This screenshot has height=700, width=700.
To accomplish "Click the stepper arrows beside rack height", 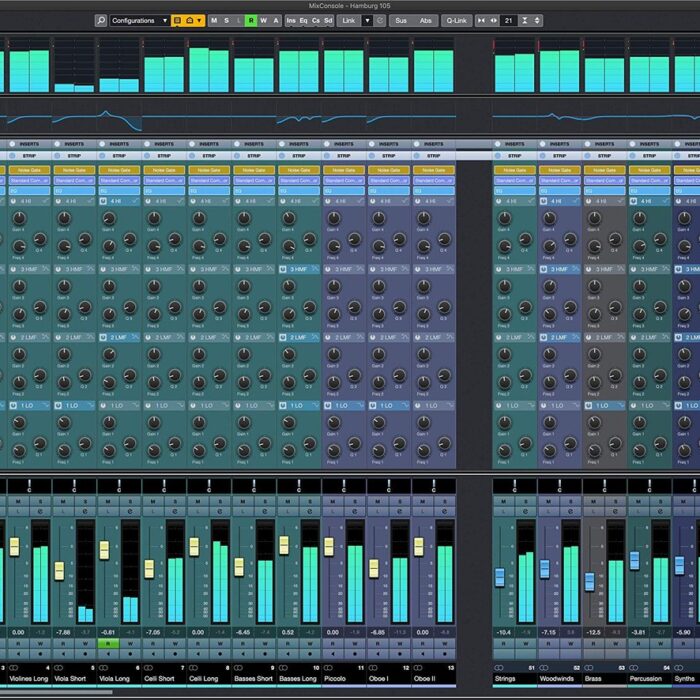I will 537,21.
